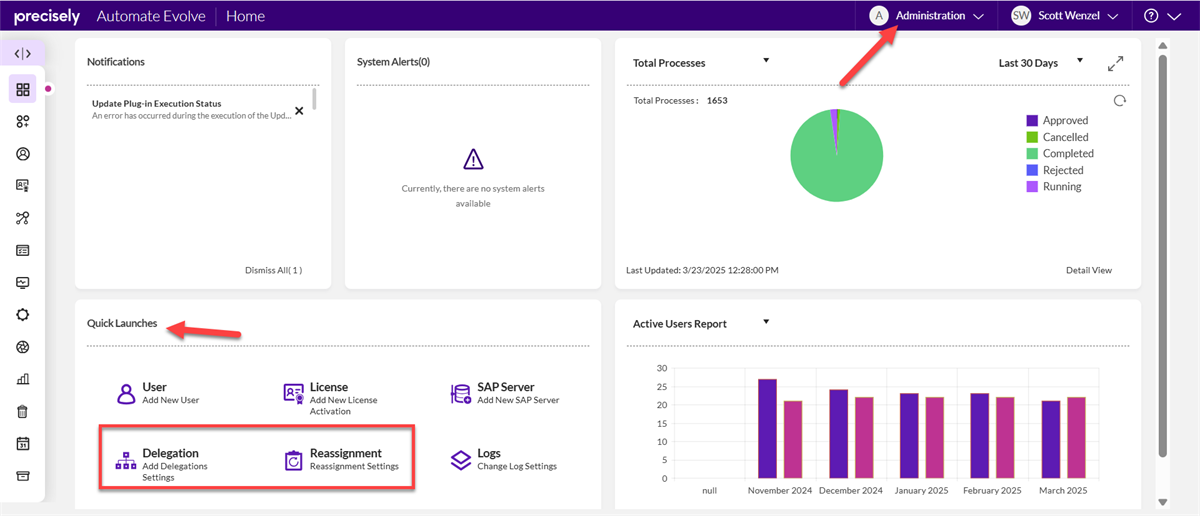Click the SAP Server database icon

[460, 393]
